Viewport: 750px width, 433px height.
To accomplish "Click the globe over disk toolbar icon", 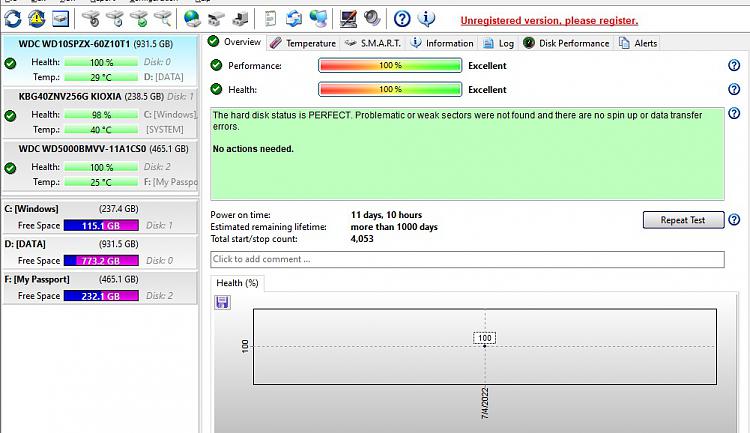I will [x=192, y=19].
